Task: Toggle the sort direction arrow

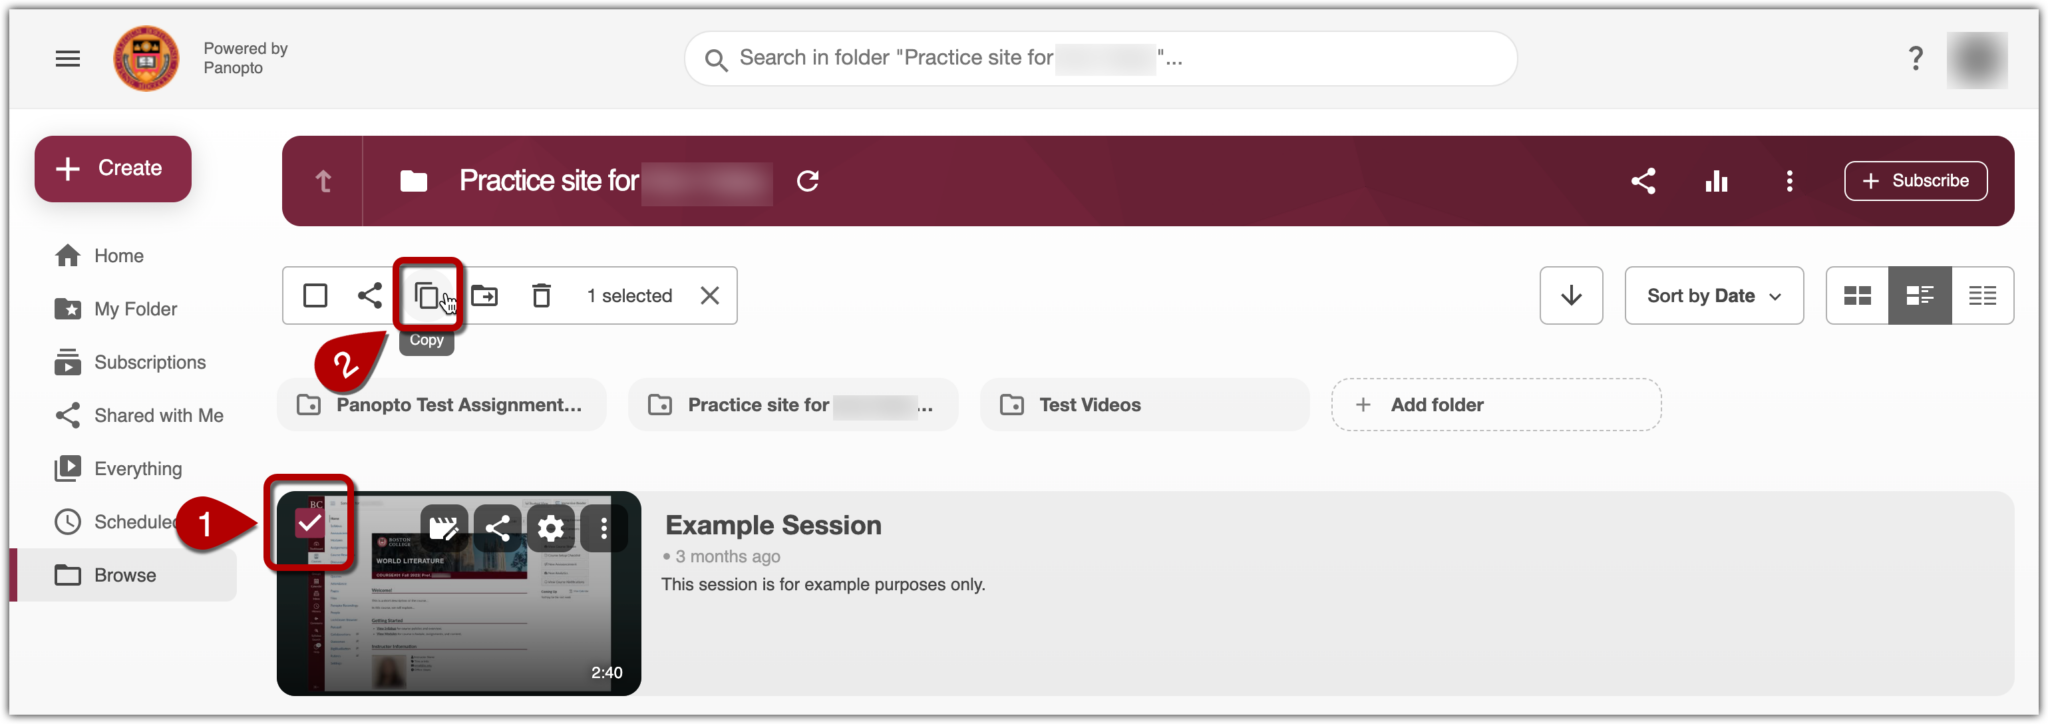Action: click(1571, 296)
